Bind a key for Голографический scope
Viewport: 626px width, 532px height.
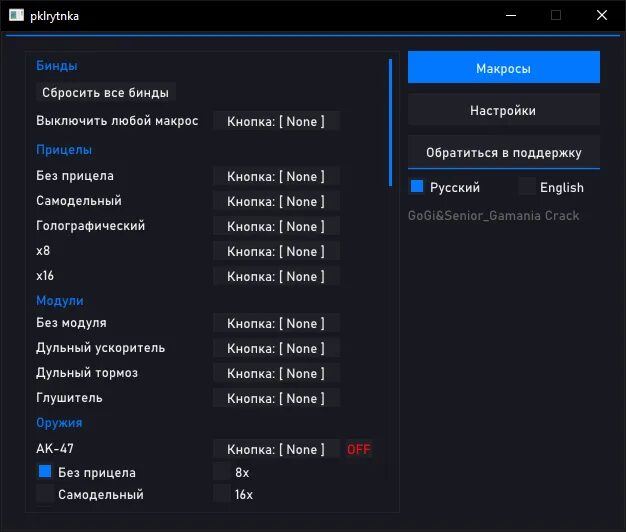276,227
